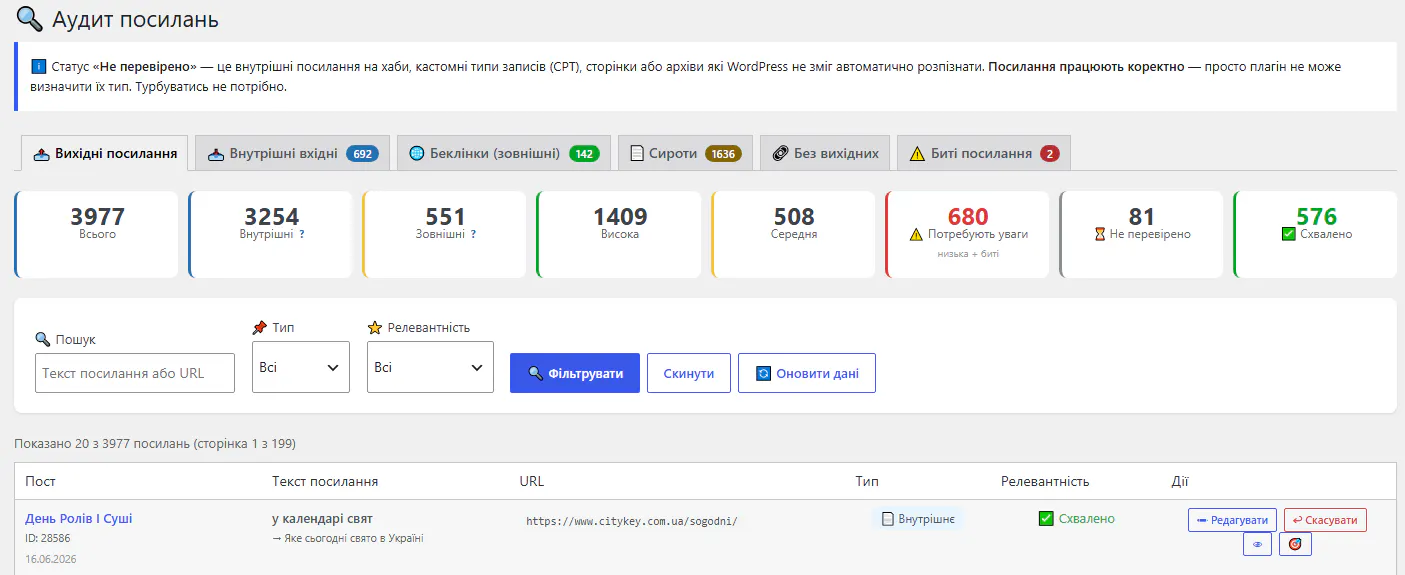The image size is (1405, 575).
Task: Click the magnifier icon beside Аудит посилань title
Action: (30, 19)
